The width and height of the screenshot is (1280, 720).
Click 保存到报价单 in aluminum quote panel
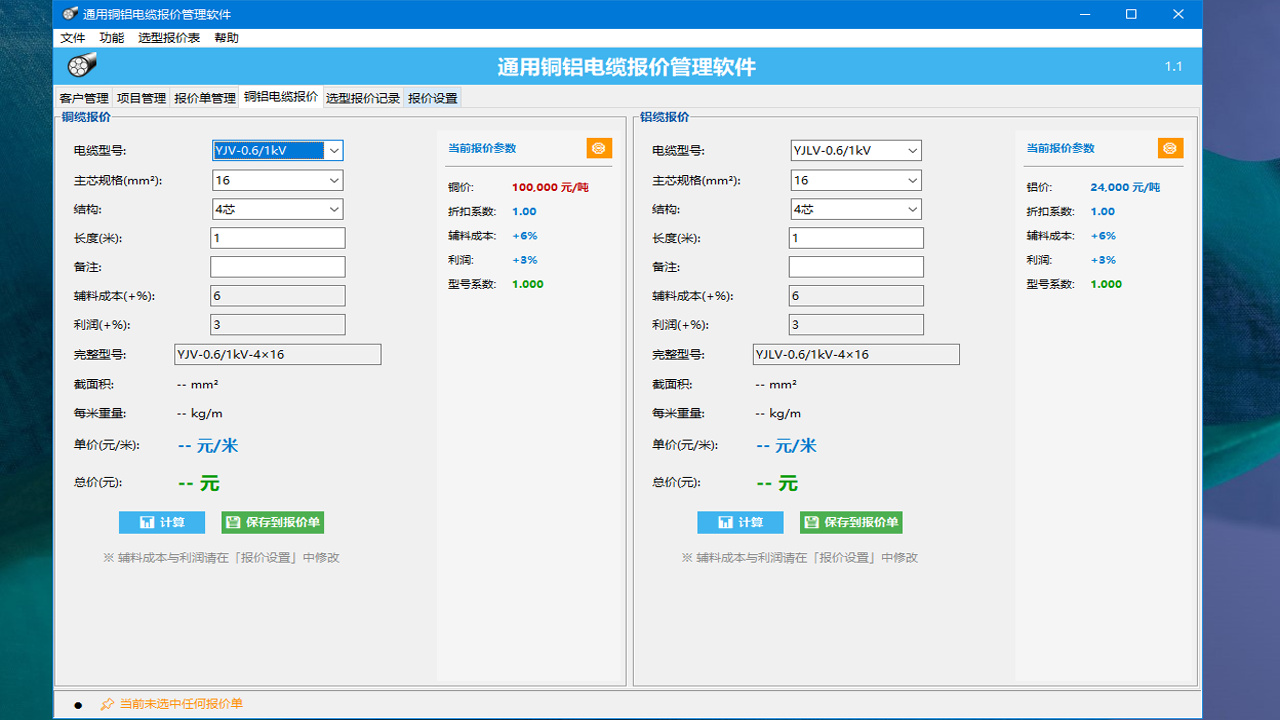point(851,522)
